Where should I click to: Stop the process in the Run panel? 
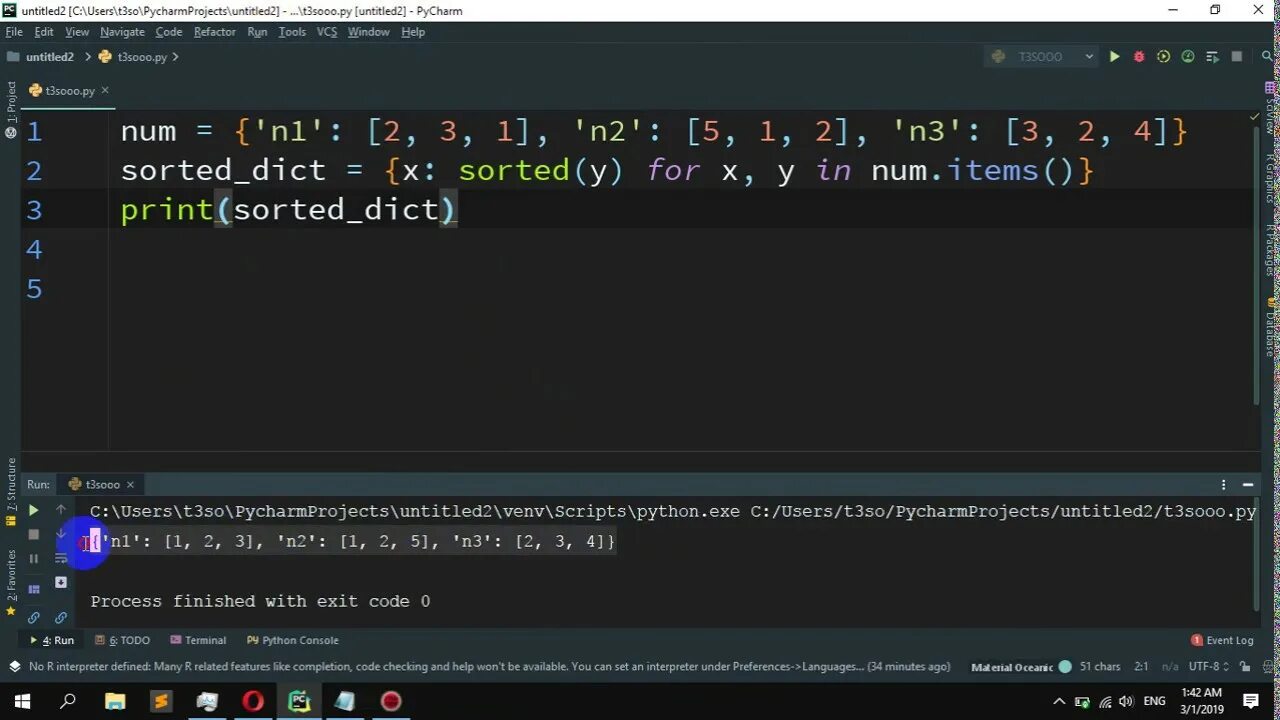pos(33,534)
